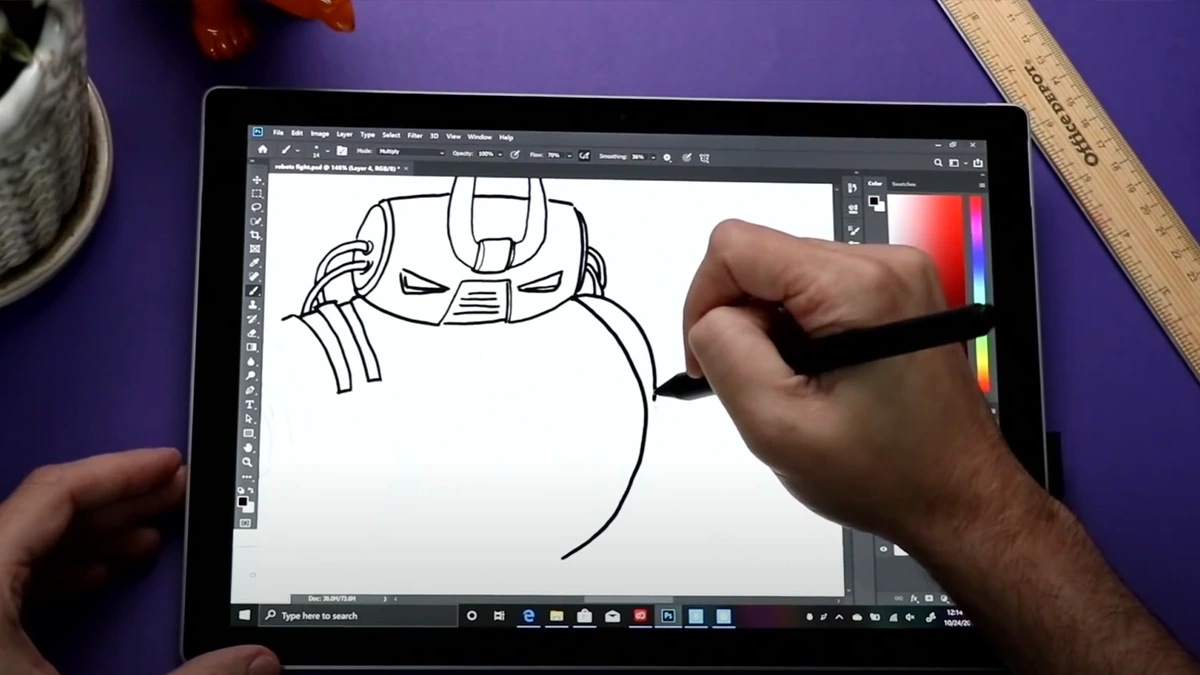
Task: Open the tool preset arrow beside brush icon
Action: (297, 151)
